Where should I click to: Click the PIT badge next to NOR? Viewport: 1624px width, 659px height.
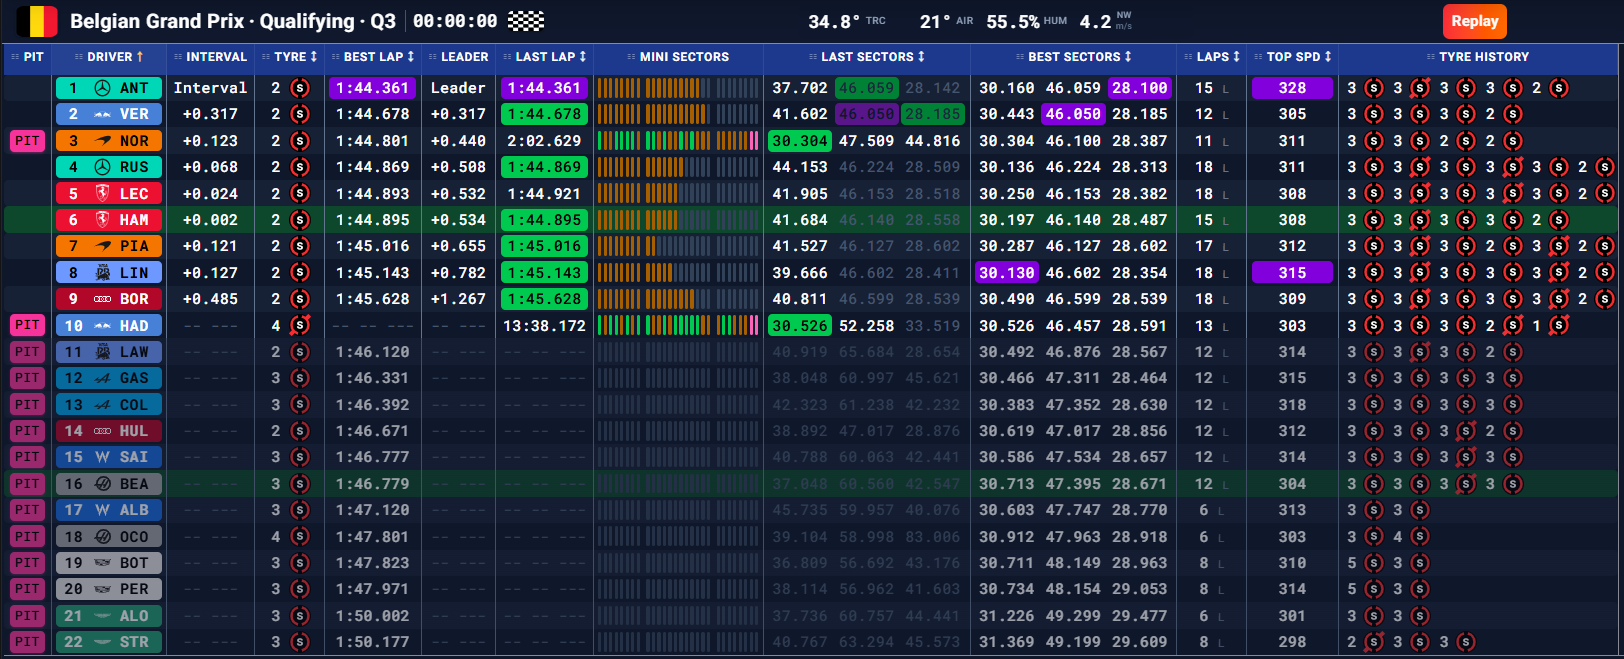coord(27,141)
